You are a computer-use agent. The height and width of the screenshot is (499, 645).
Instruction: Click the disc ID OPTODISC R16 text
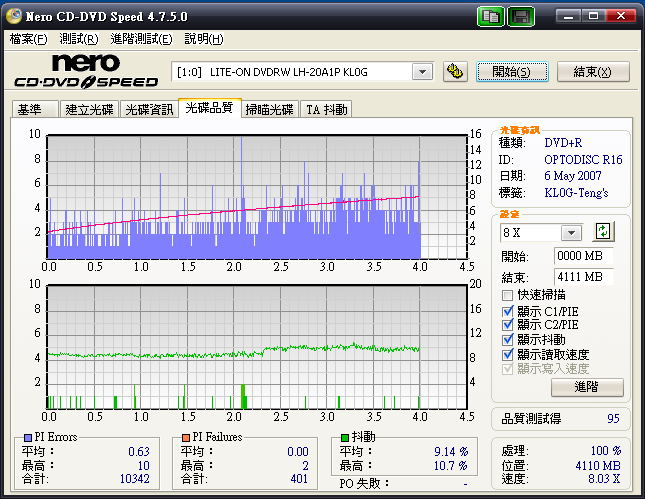(x=583, y=160)
